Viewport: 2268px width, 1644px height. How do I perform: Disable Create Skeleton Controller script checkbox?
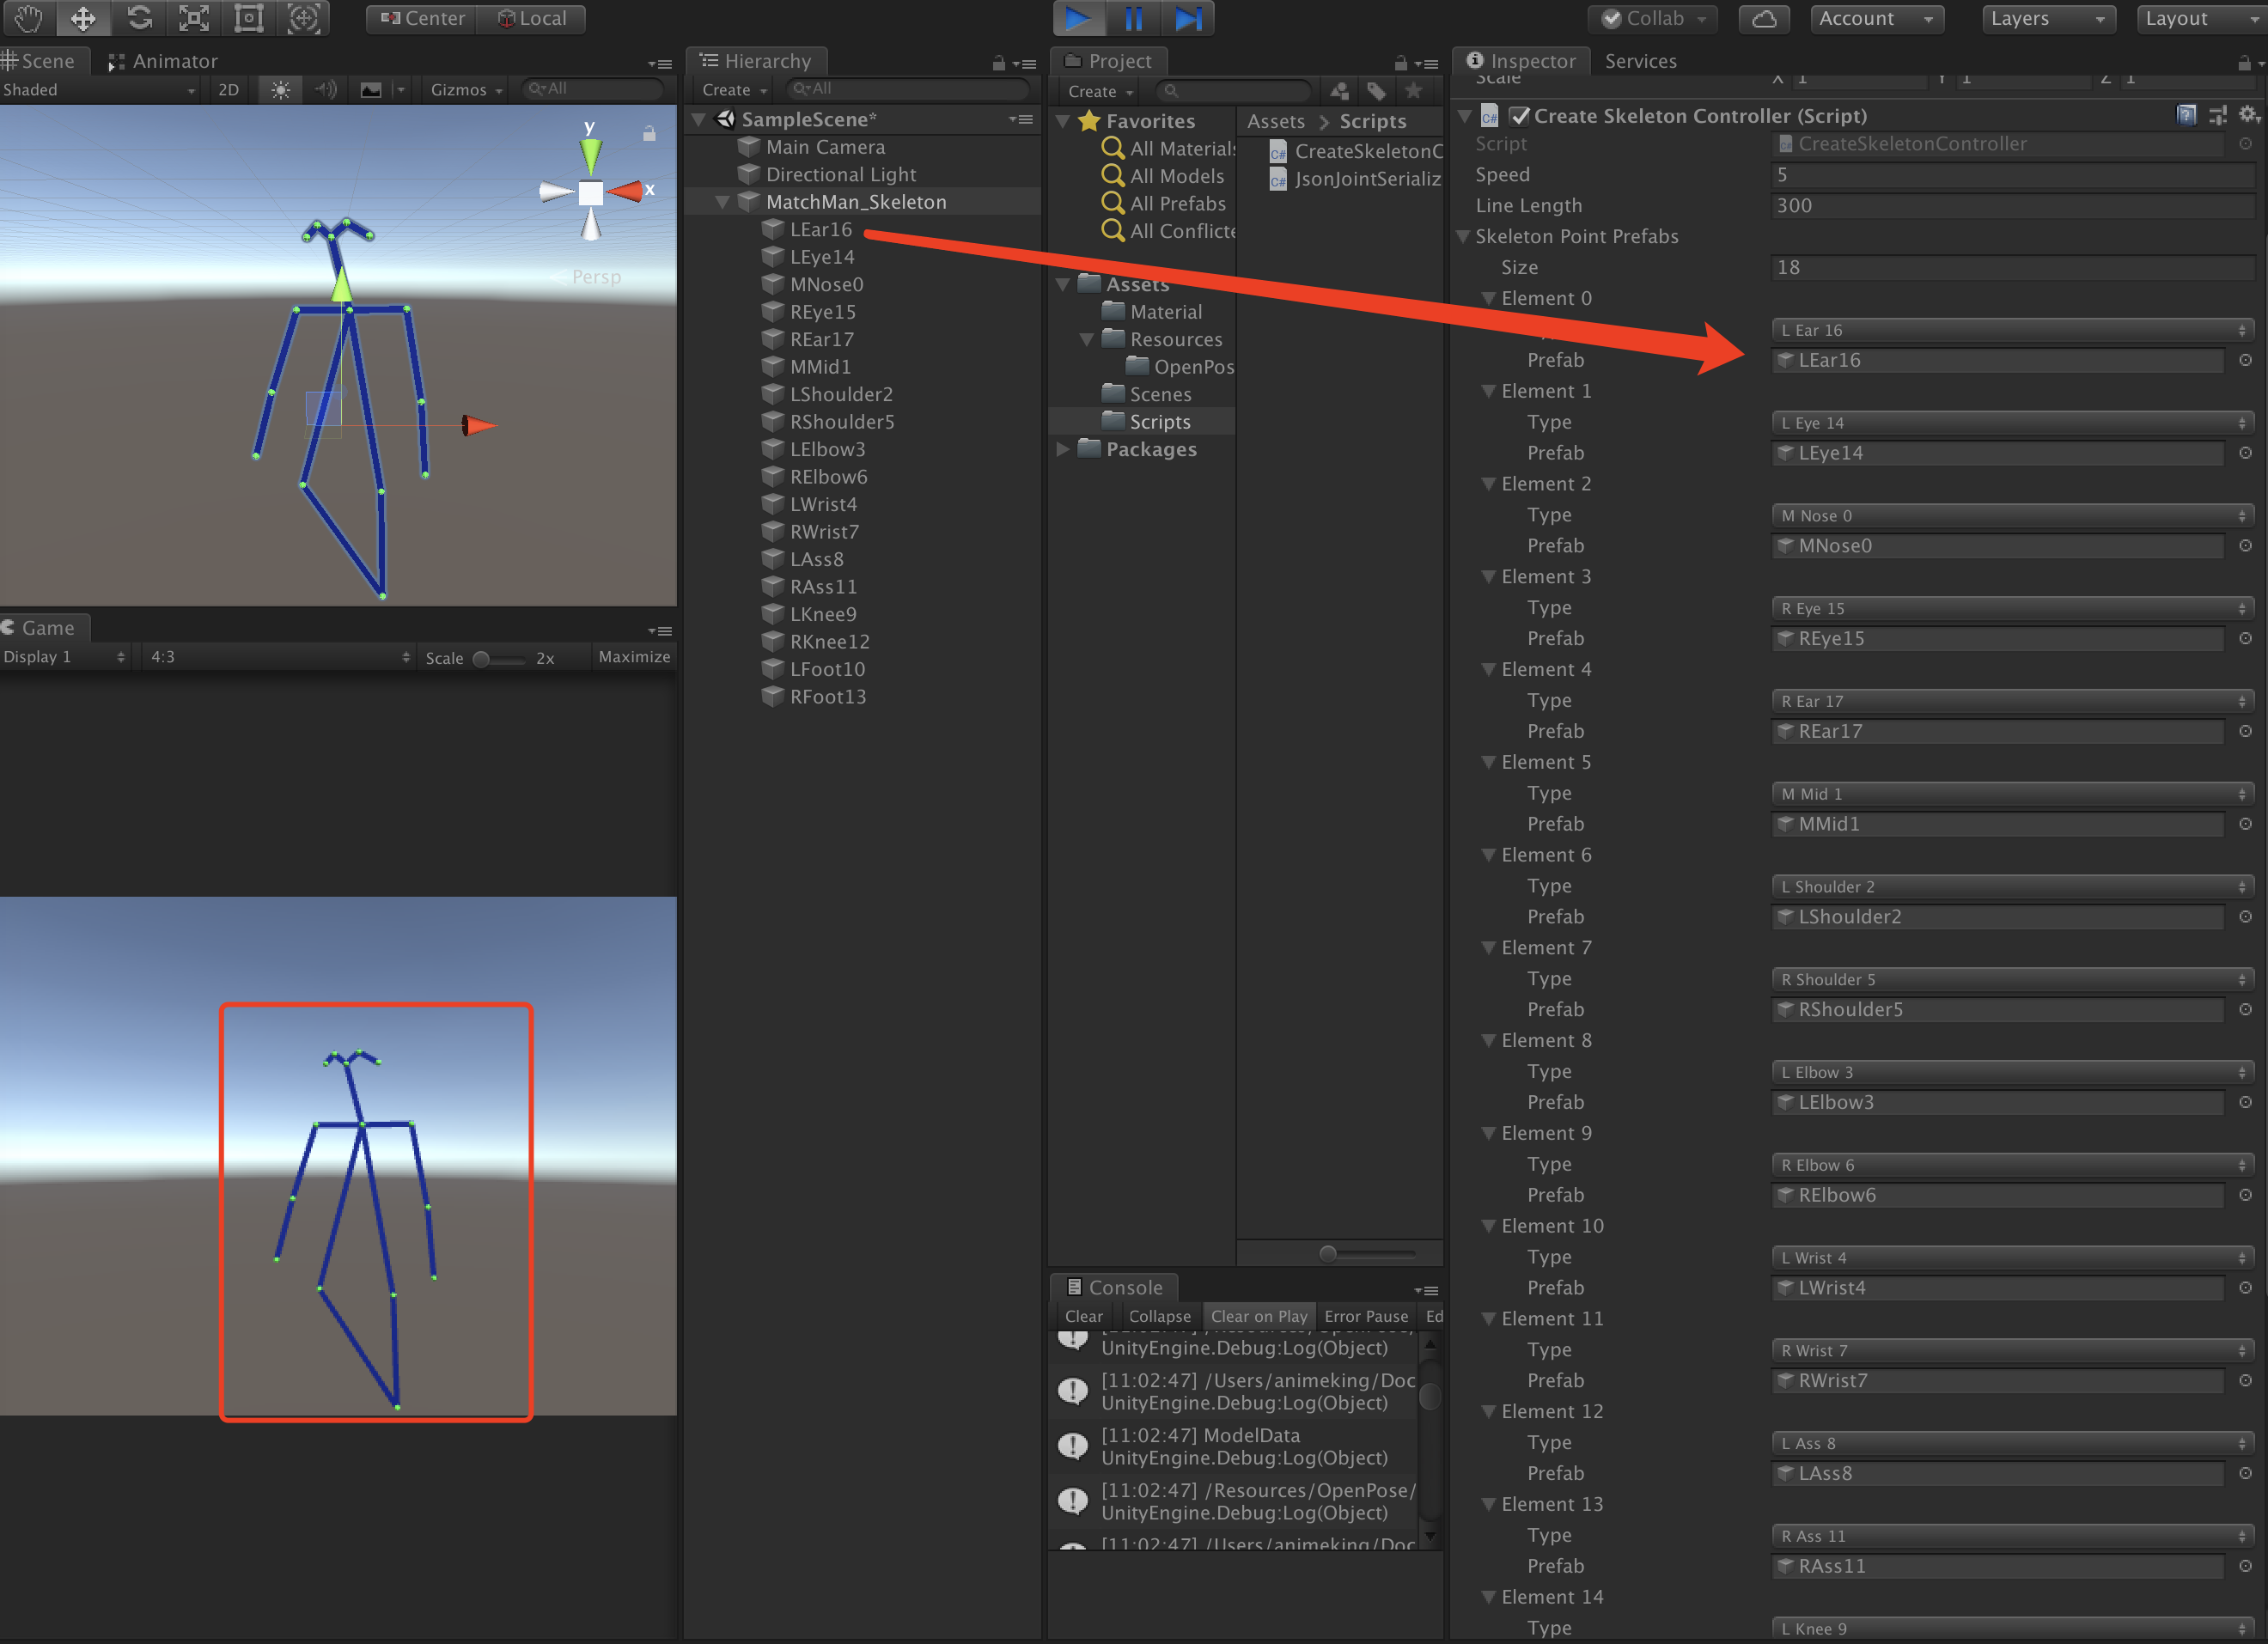point(1519,116)
